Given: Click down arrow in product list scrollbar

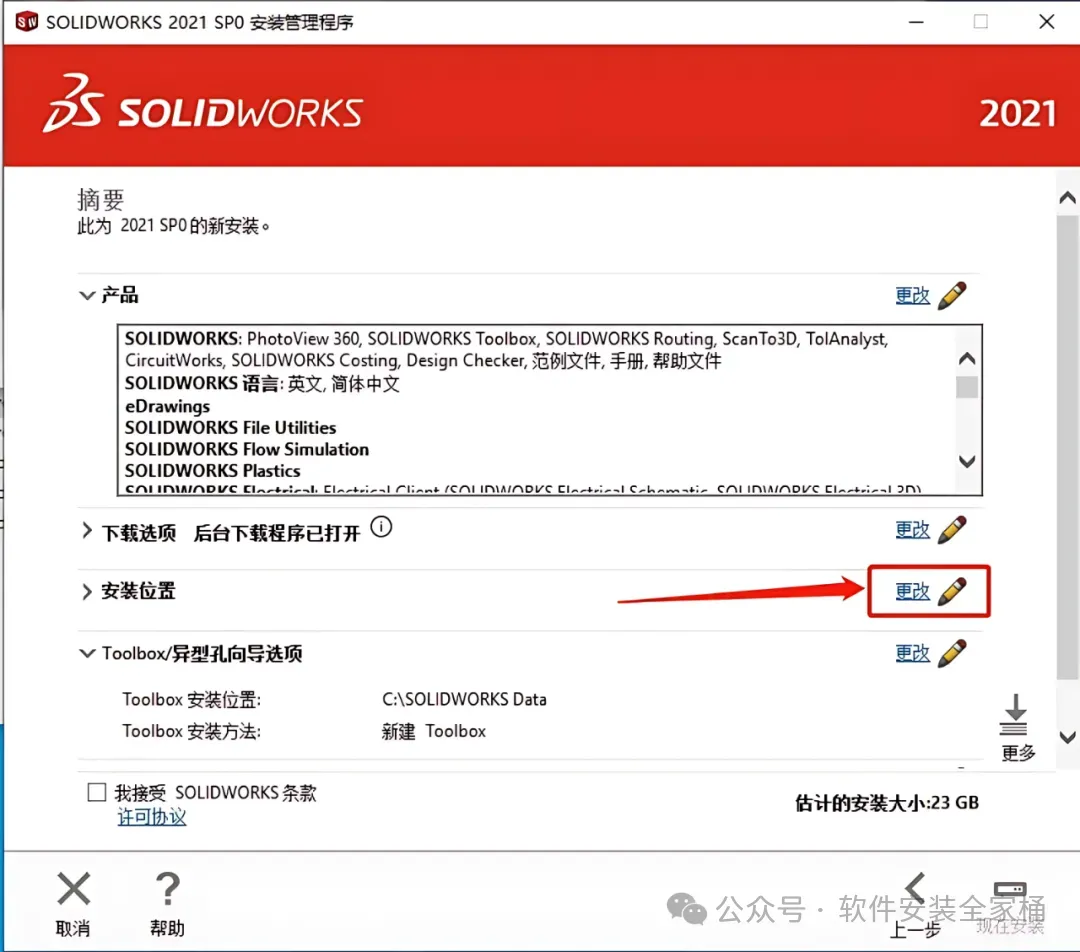Looking at the screenshot, I should point(967,461).
